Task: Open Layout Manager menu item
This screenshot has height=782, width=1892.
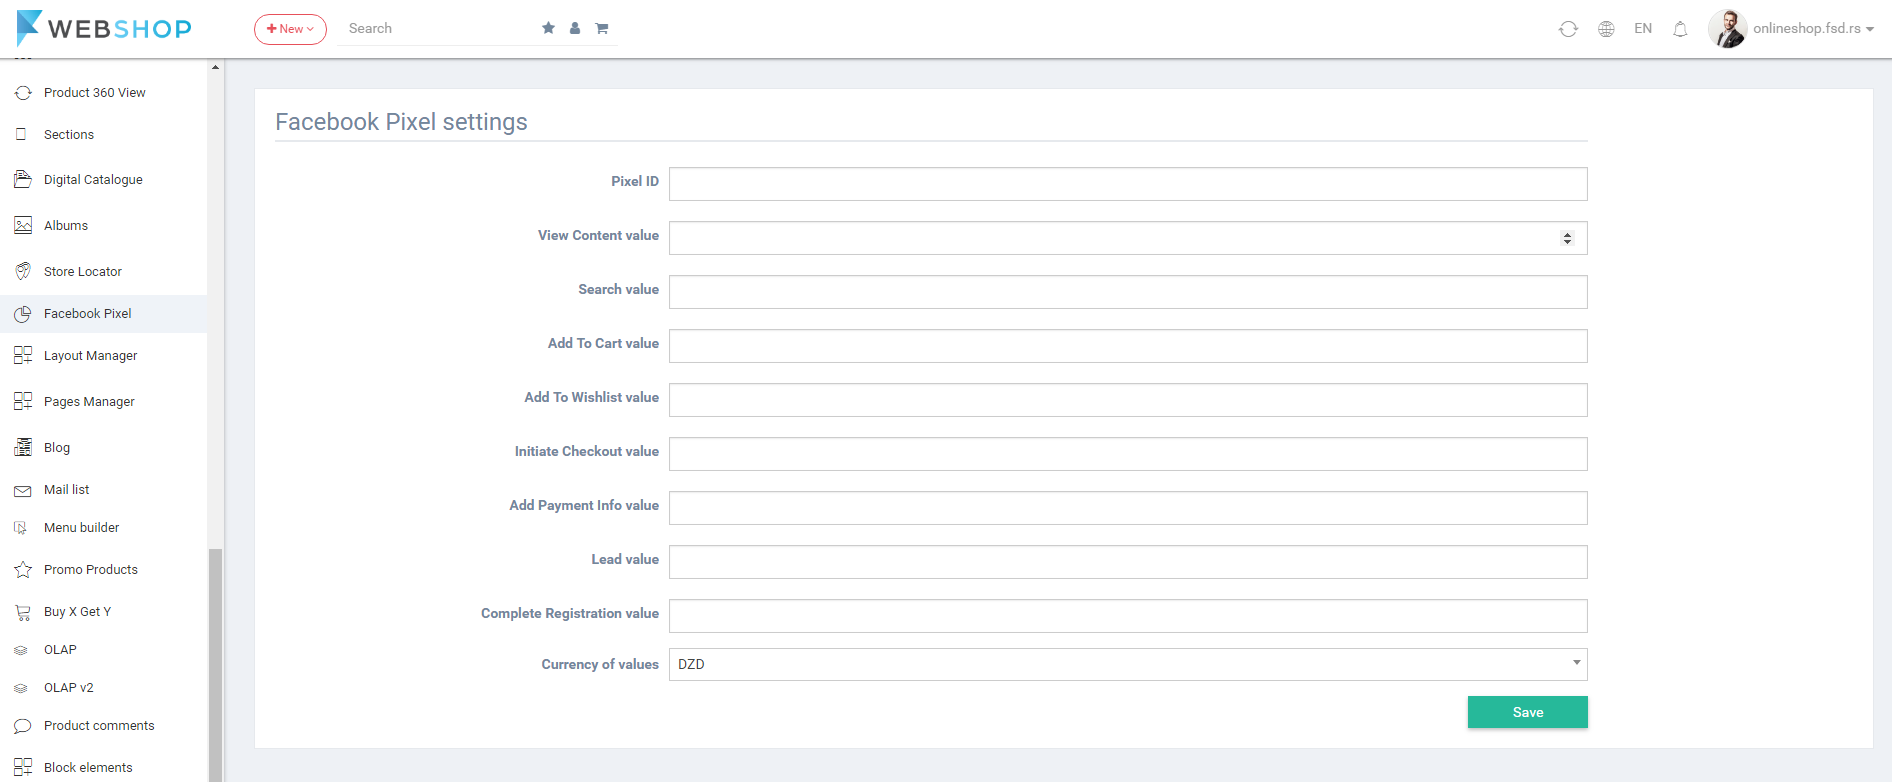Action: [x=91, y=356]
